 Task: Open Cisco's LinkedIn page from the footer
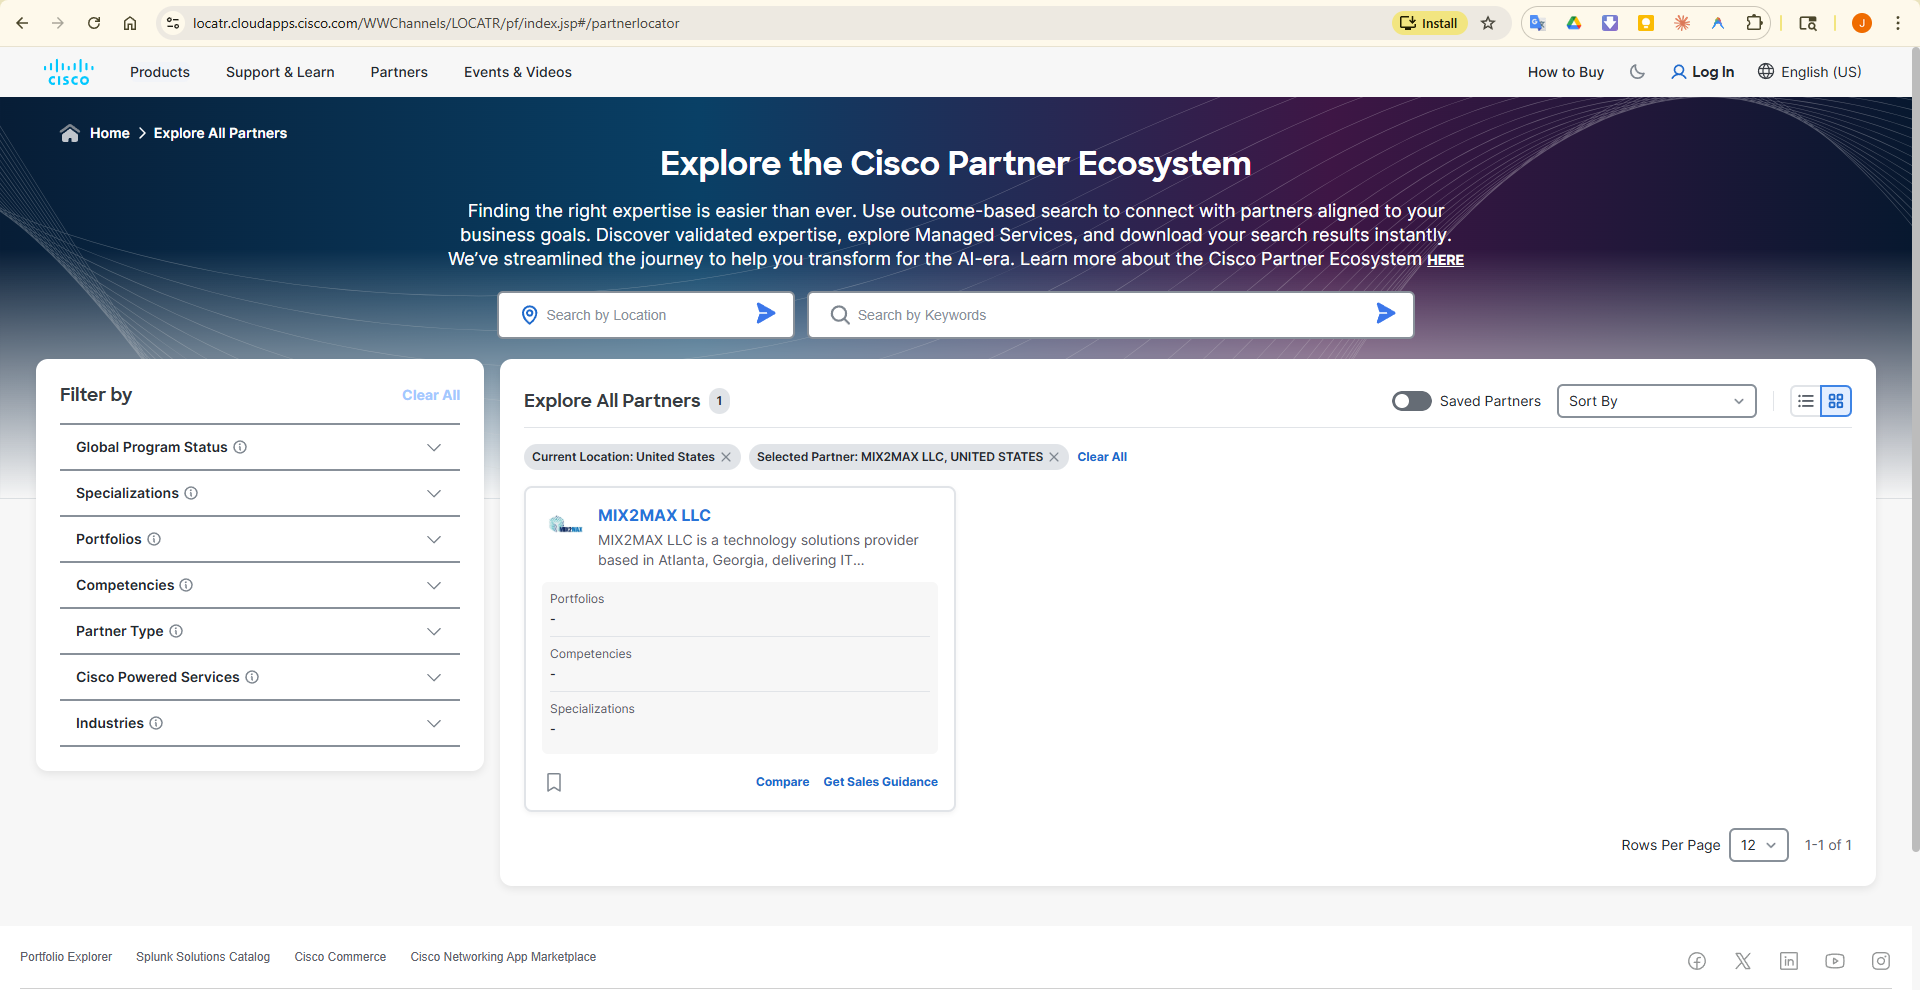pyautogui.click(x=1789, y=960)
